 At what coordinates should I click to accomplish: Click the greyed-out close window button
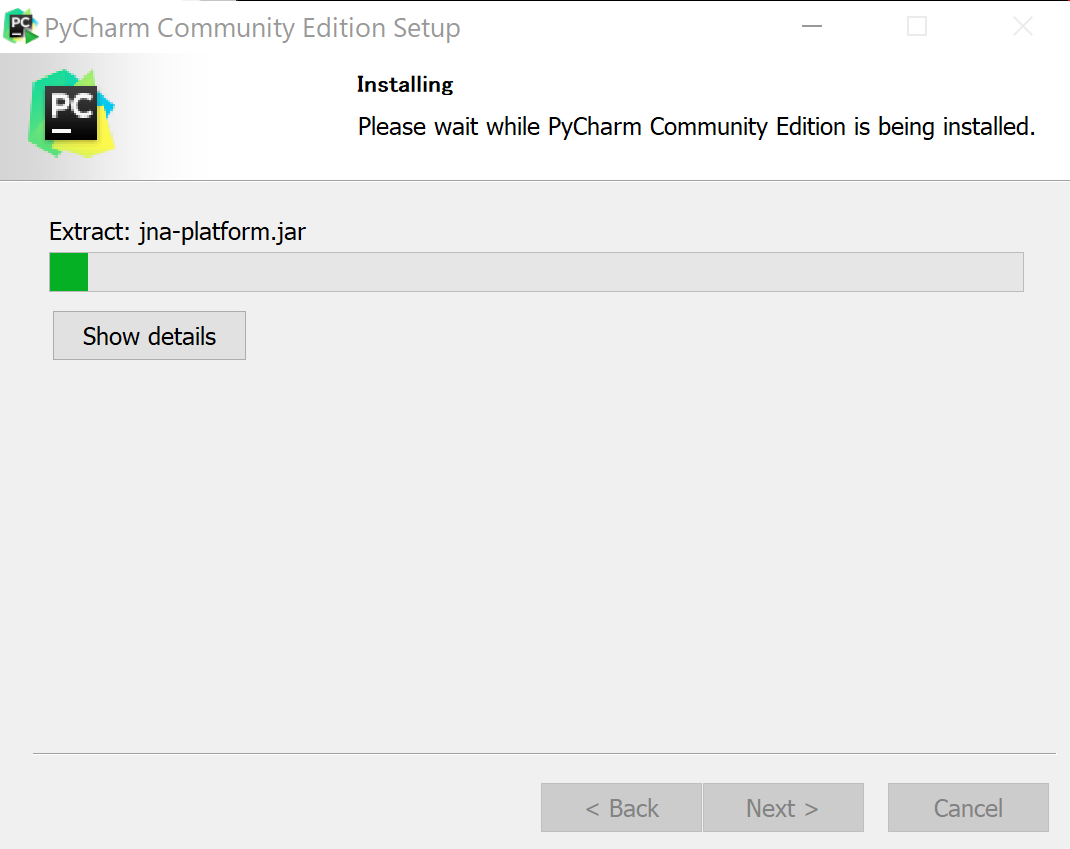pos(1022,27)
